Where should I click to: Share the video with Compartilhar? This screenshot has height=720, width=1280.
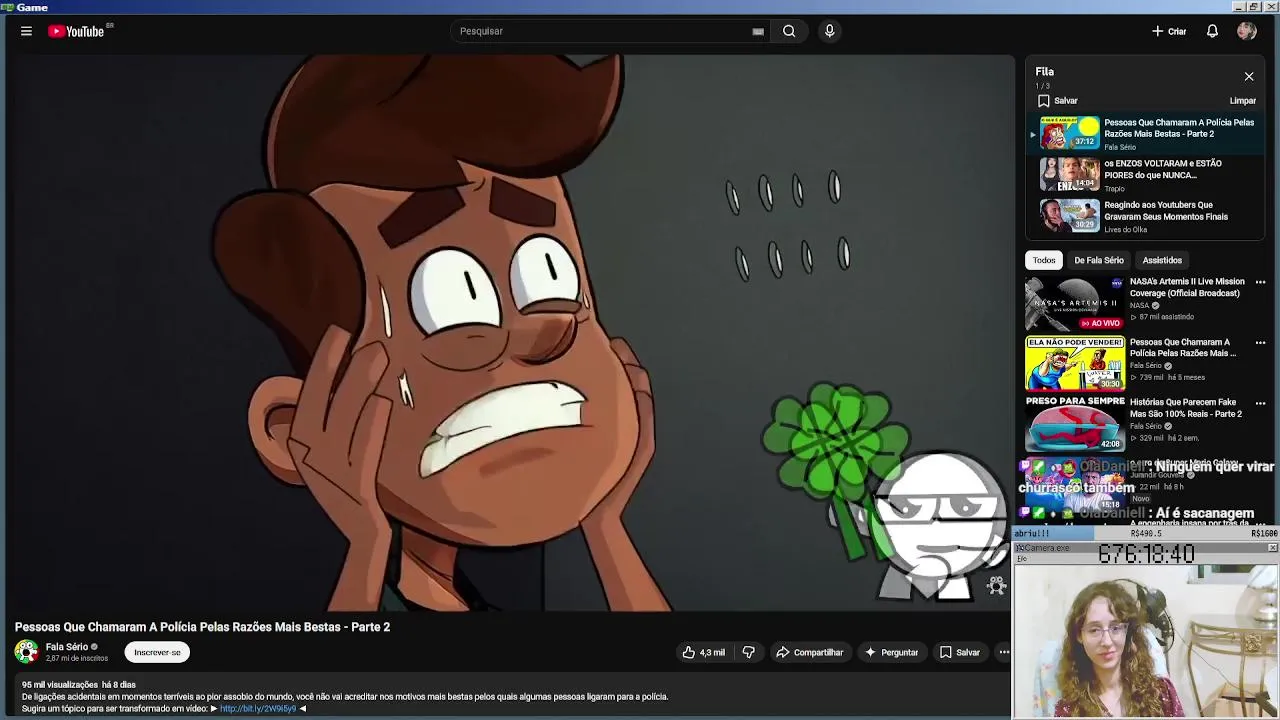(x=810, y=652)
